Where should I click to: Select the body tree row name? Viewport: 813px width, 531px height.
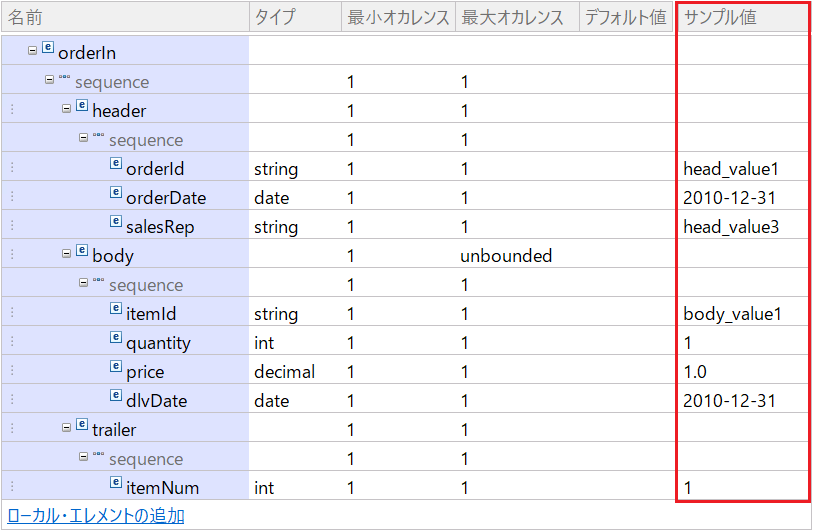(x=113, y=256)
